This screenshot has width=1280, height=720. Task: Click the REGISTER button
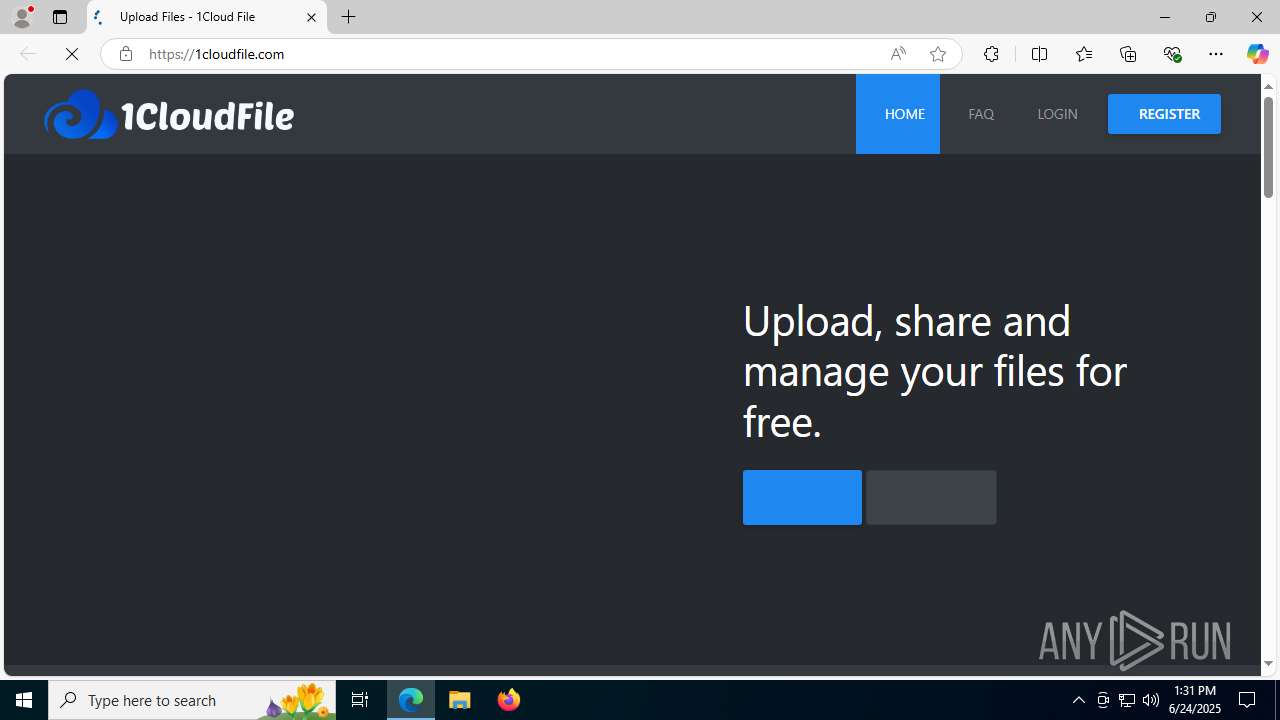[x=1164, y=114]
